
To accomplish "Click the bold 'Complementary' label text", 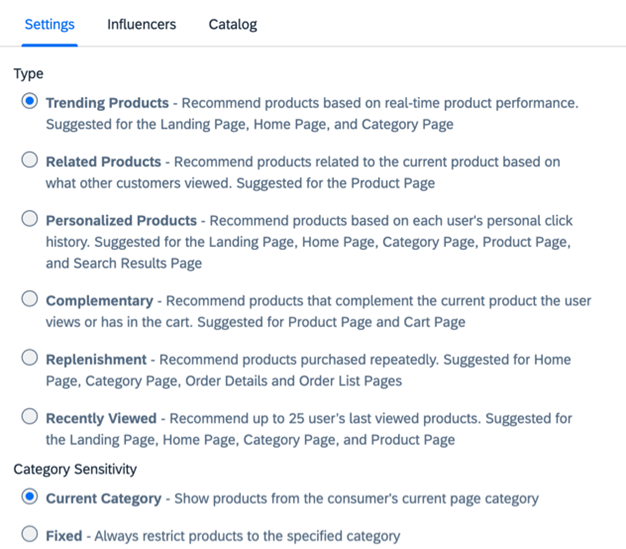I will click(x=99, y=301).
